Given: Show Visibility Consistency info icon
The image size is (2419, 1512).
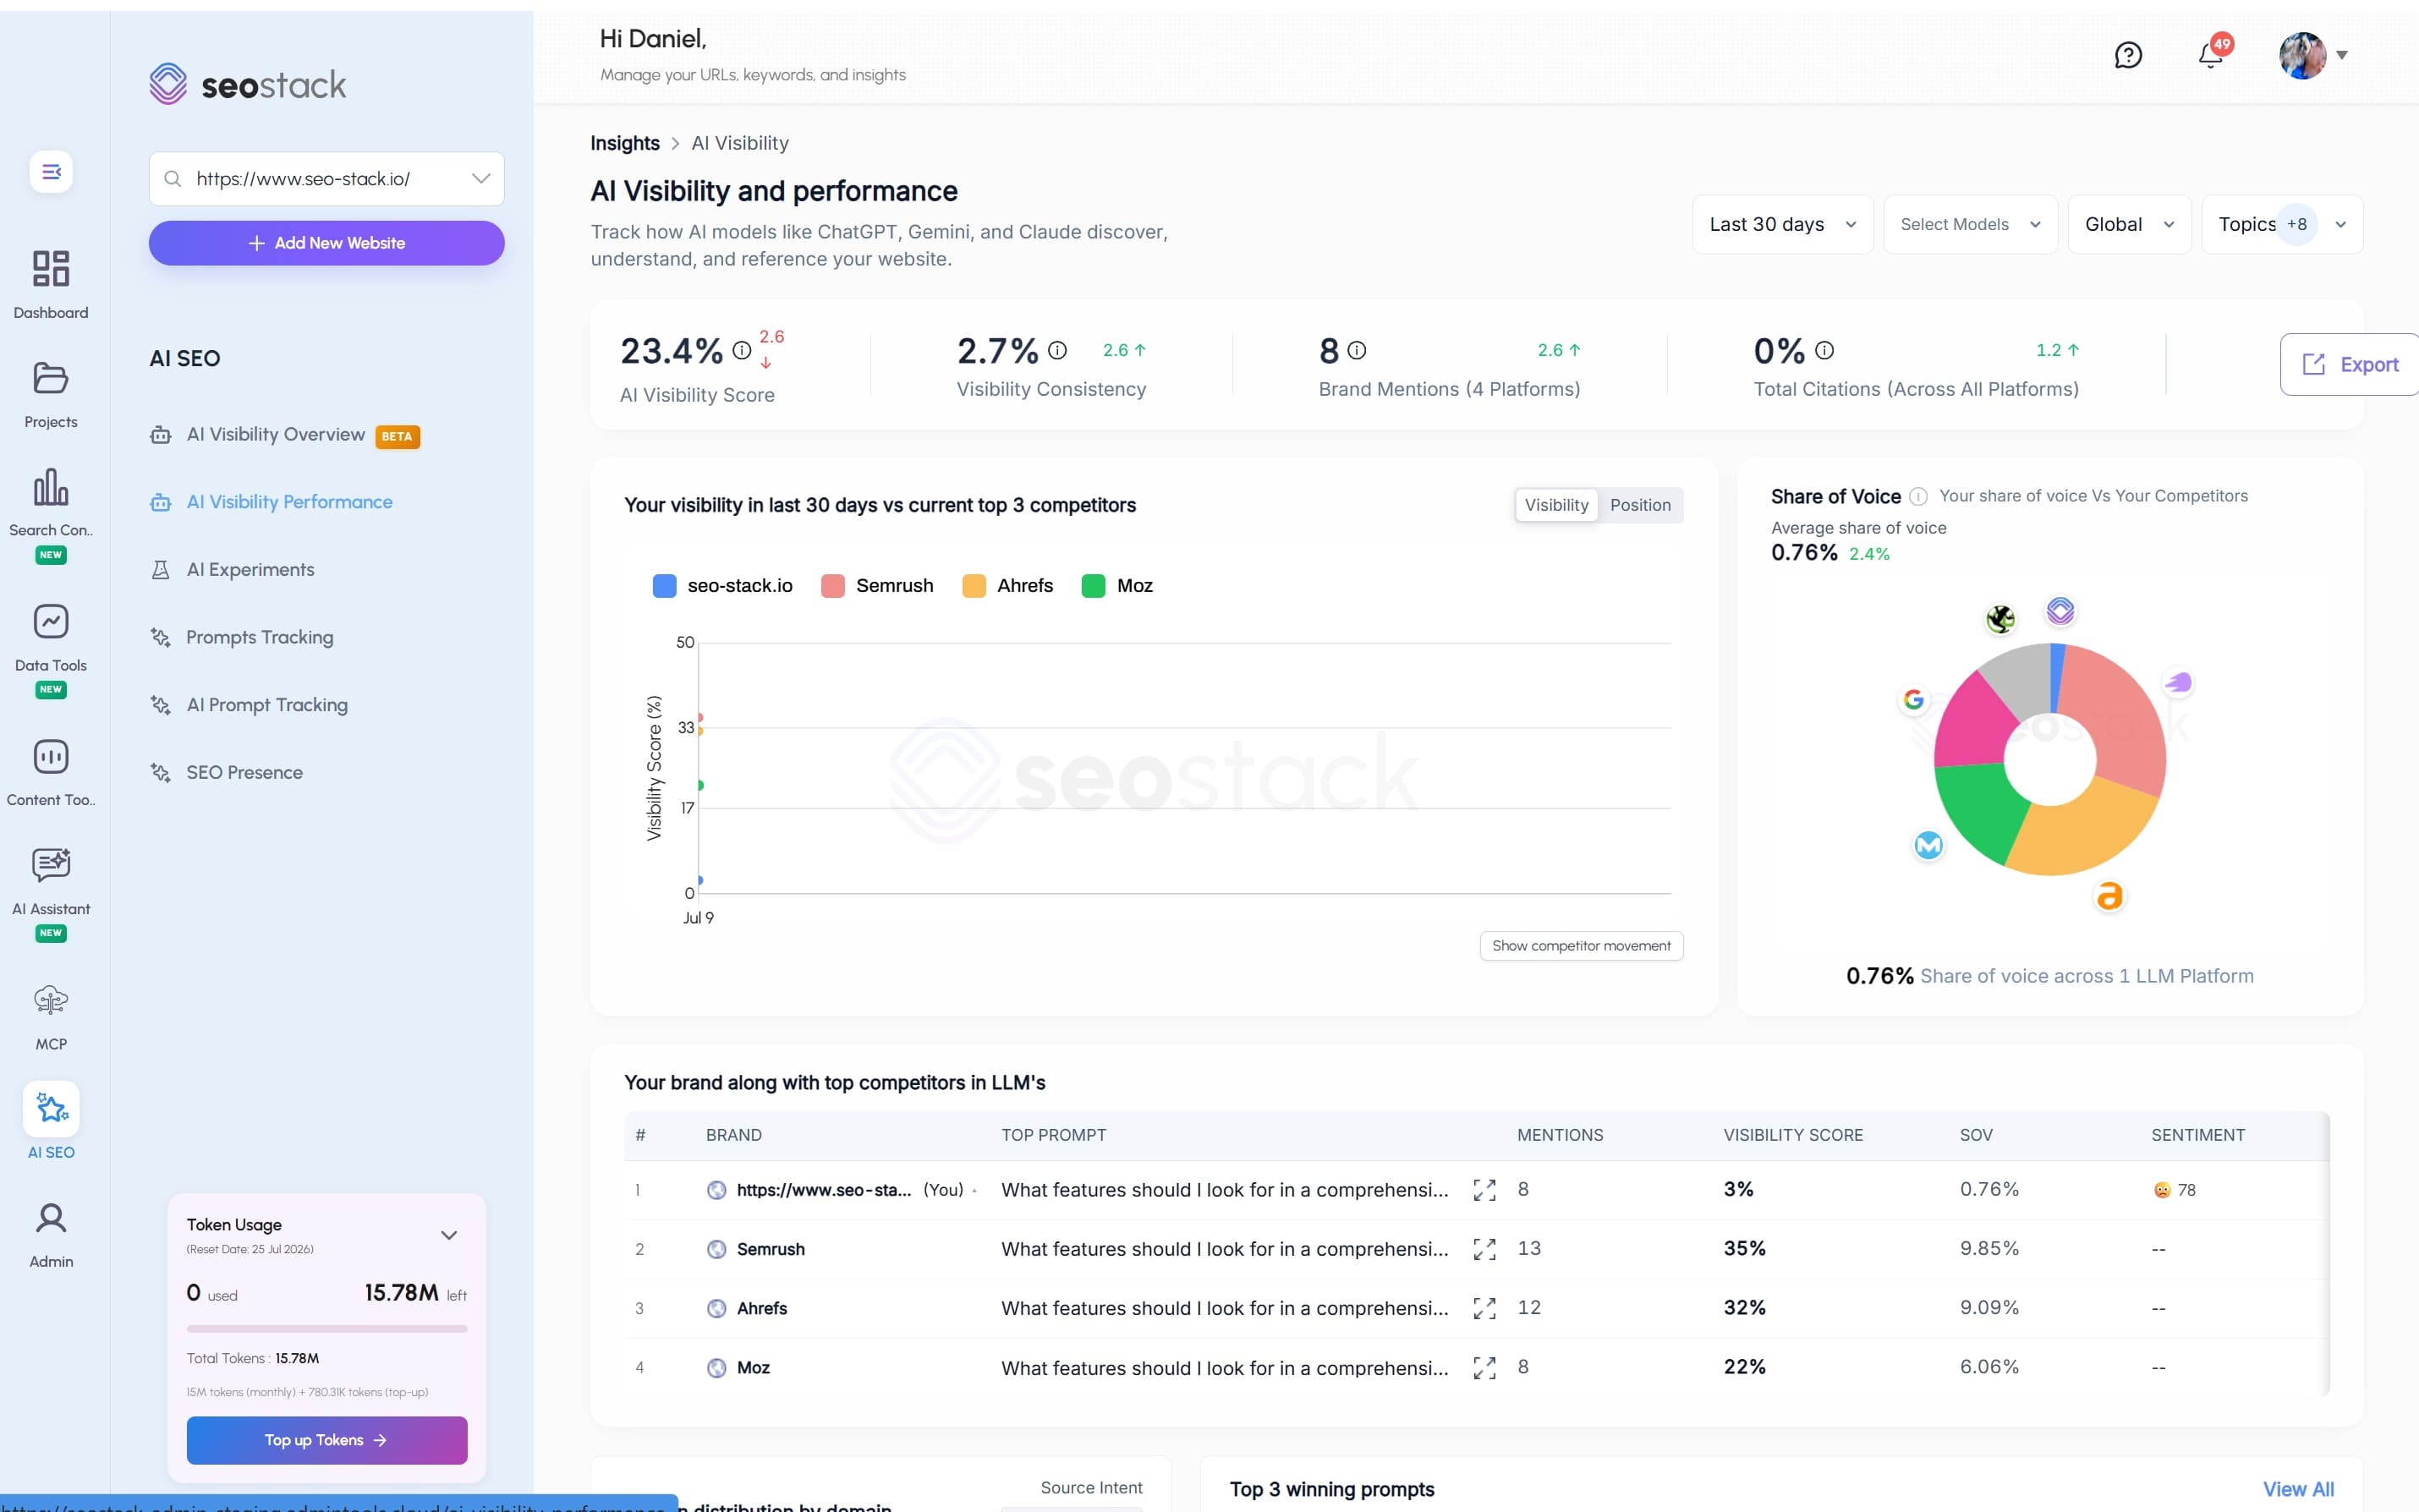Looking at the screenshot, I should 1057,350.
